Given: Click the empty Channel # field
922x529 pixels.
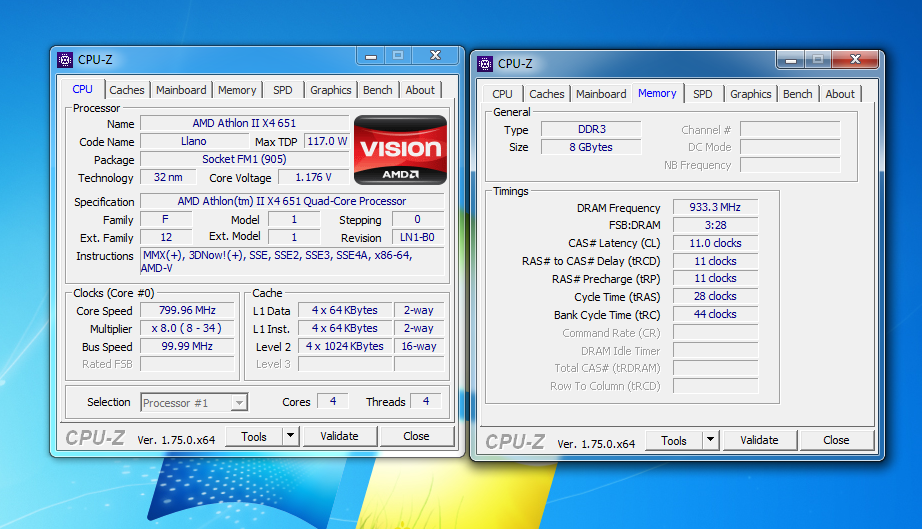Looking at the screenshot, I should (790, 129).
